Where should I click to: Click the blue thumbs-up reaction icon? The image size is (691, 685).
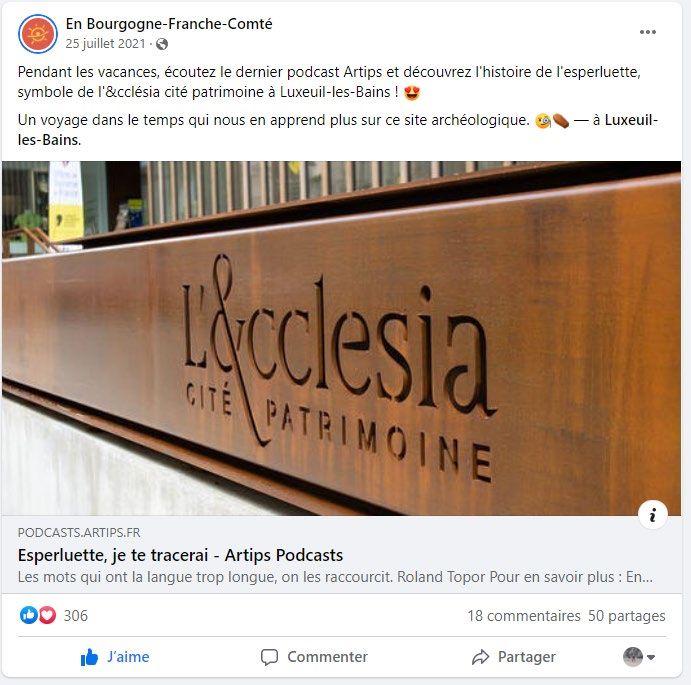tap(29, 615)
